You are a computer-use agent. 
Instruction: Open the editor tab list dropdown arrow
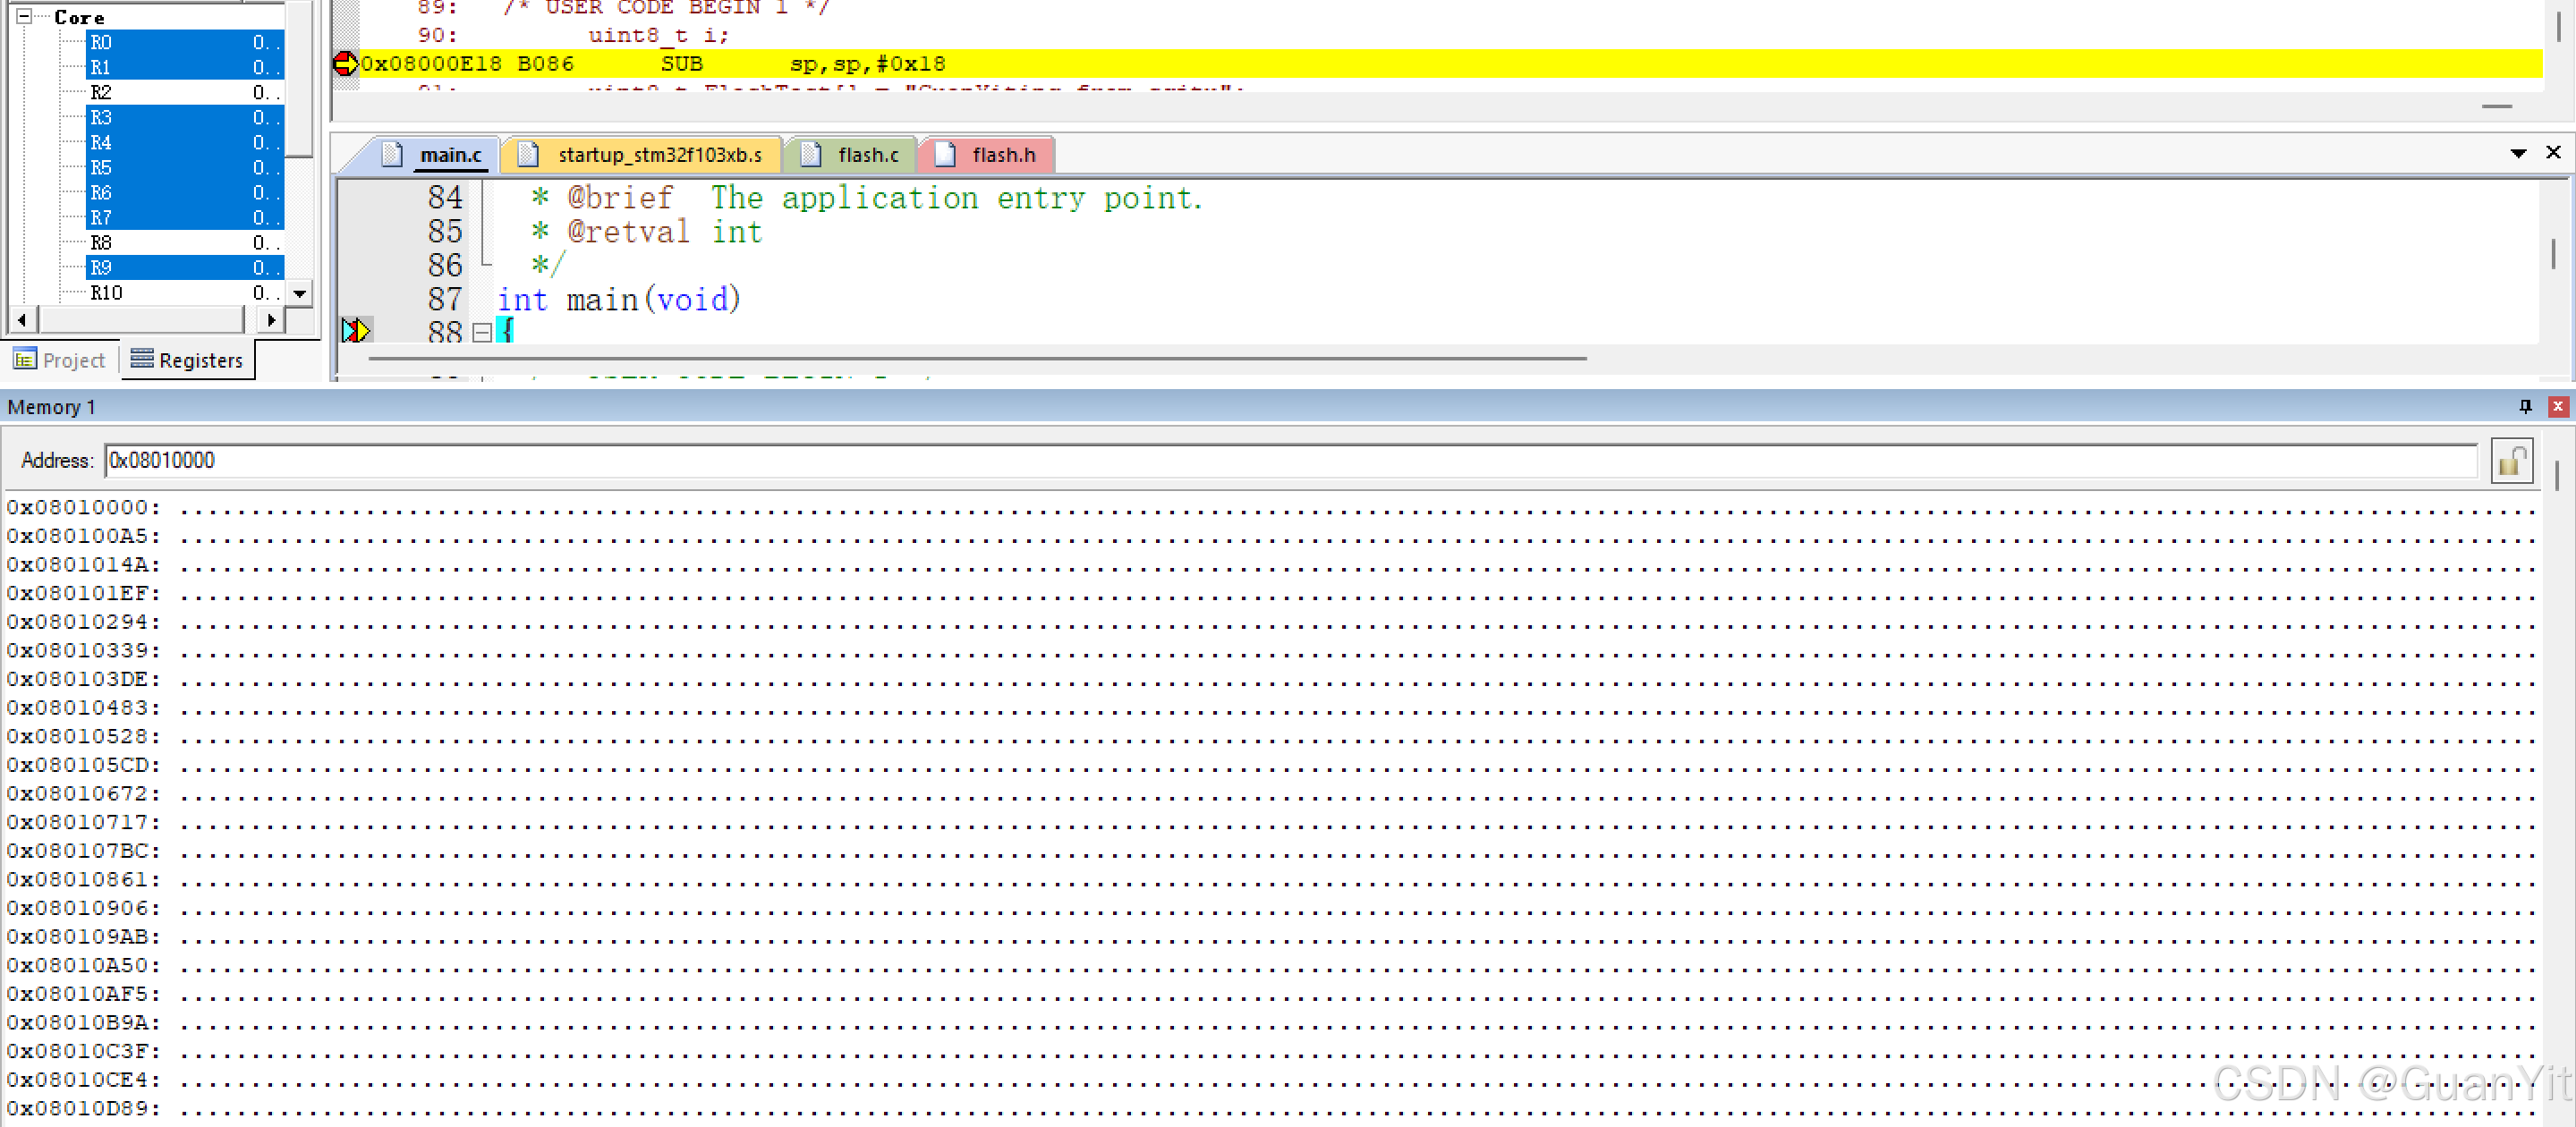click(2519, 153)
